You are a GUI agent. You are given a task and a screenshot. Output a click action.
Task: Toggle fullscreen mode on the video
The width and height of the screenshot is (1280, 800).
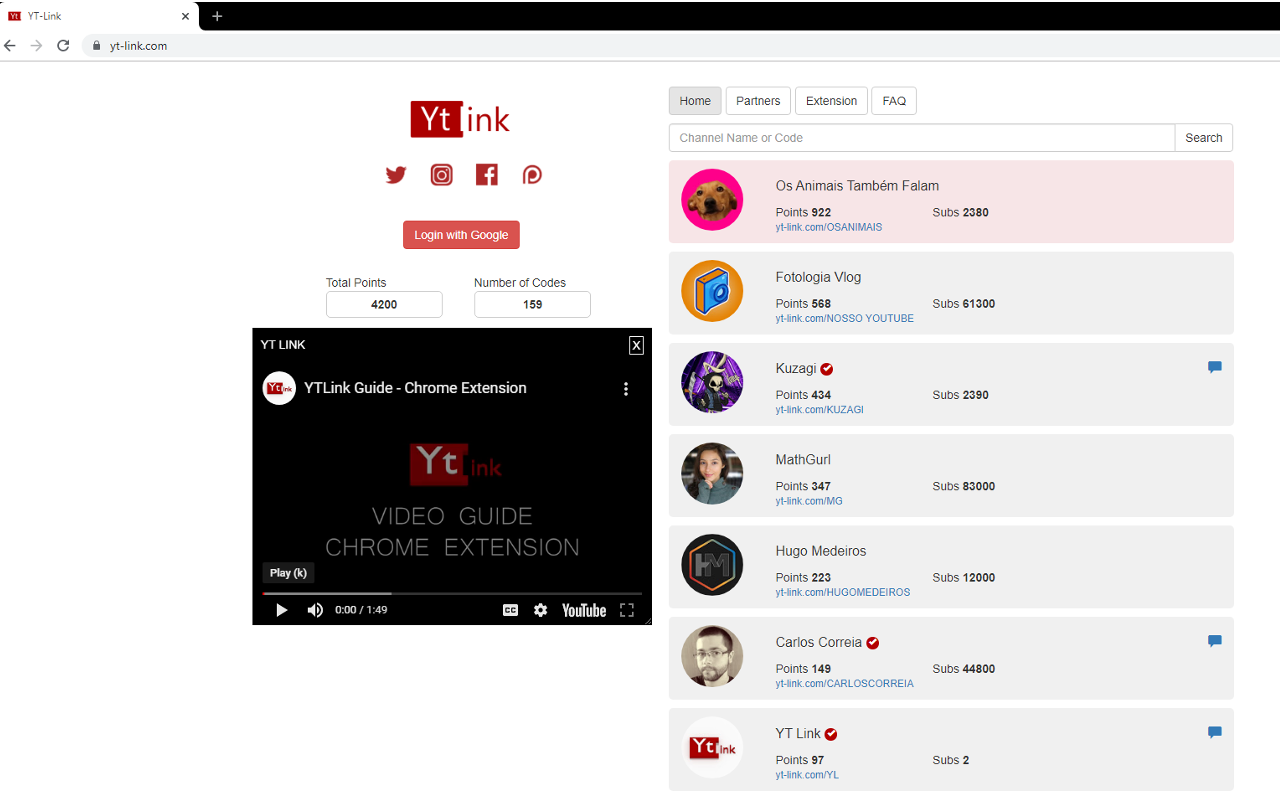(x=627, y=610)
